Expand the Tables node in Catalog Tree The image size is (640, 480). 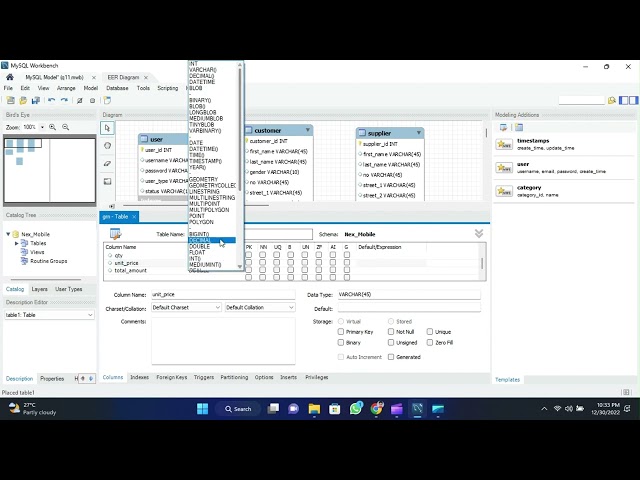pos(17,243)
